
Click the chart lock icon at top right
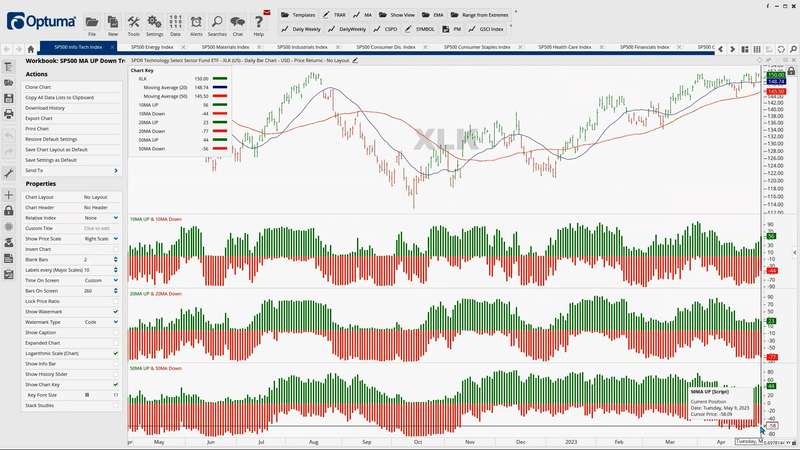click(x=791, y=71)
